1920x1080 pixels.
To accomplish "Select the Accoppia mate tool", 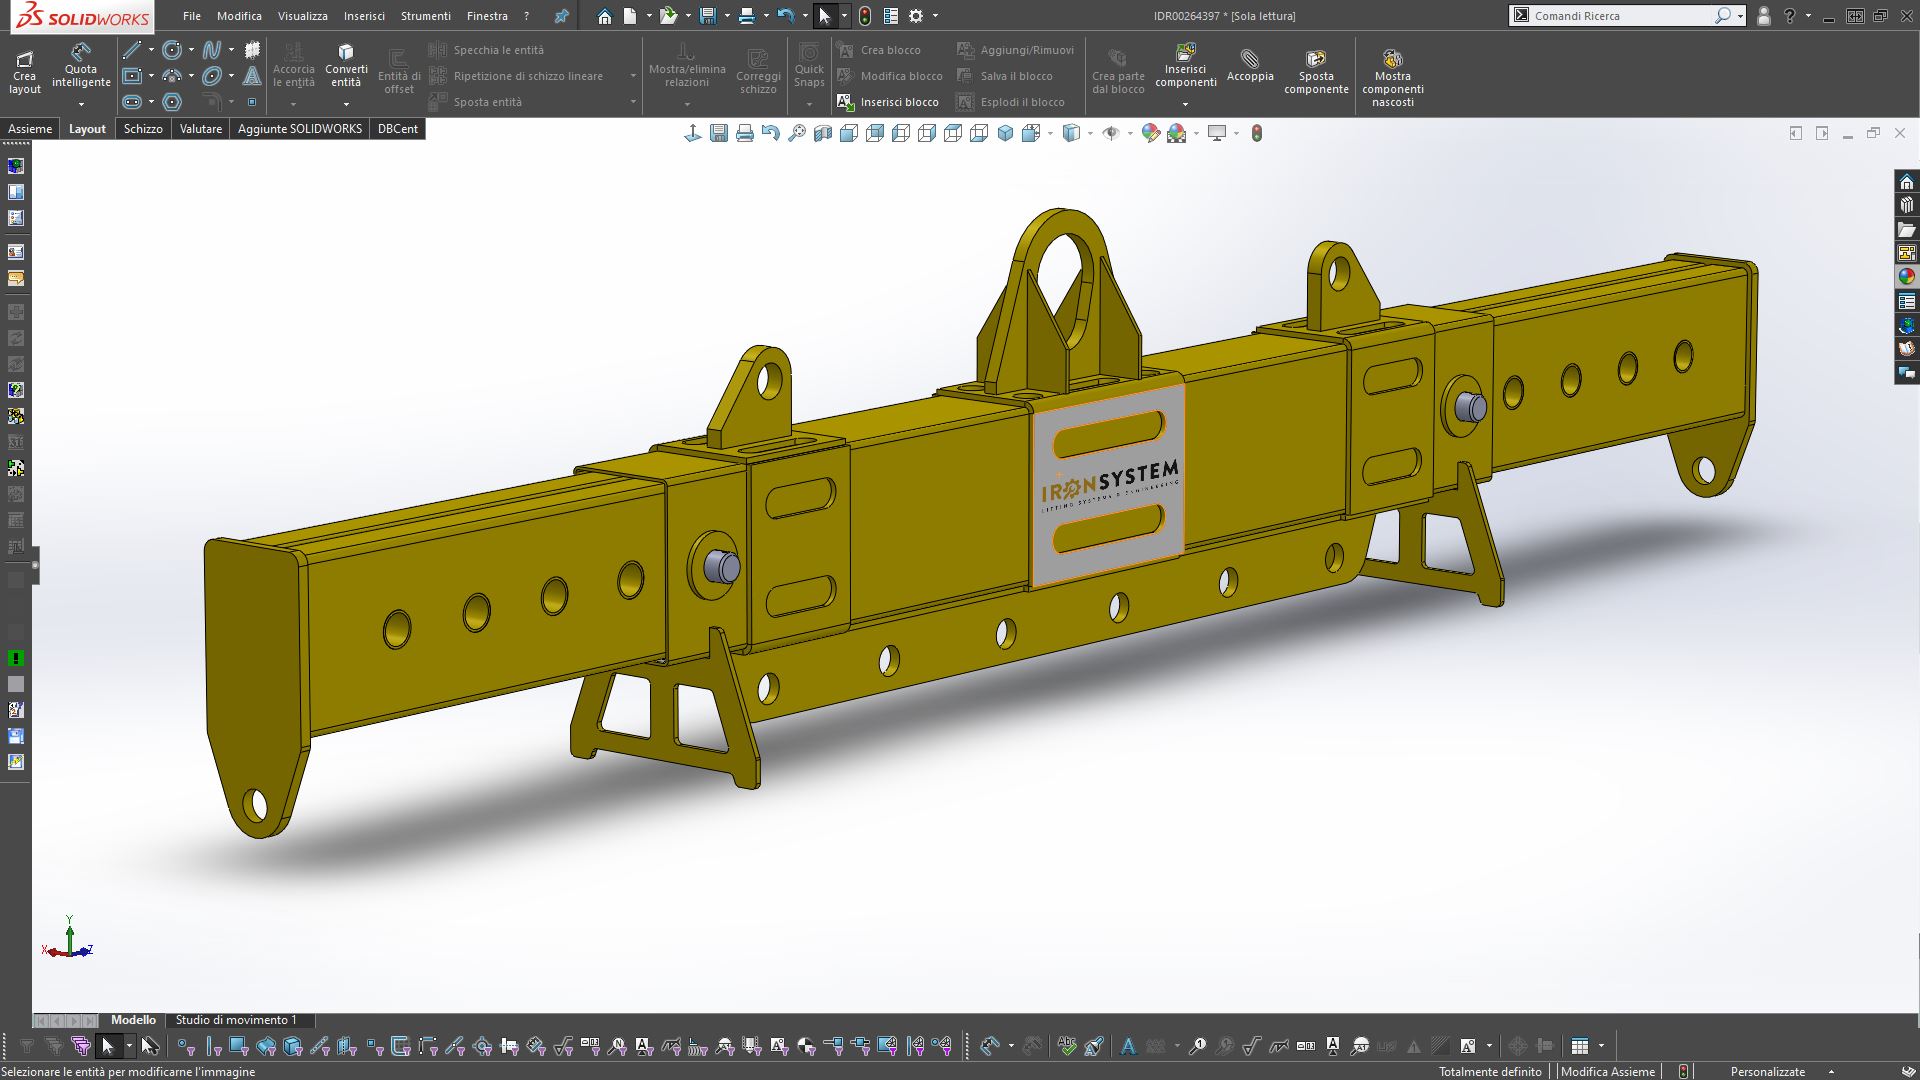I will pyautogui.click(x=1250, y=66).
